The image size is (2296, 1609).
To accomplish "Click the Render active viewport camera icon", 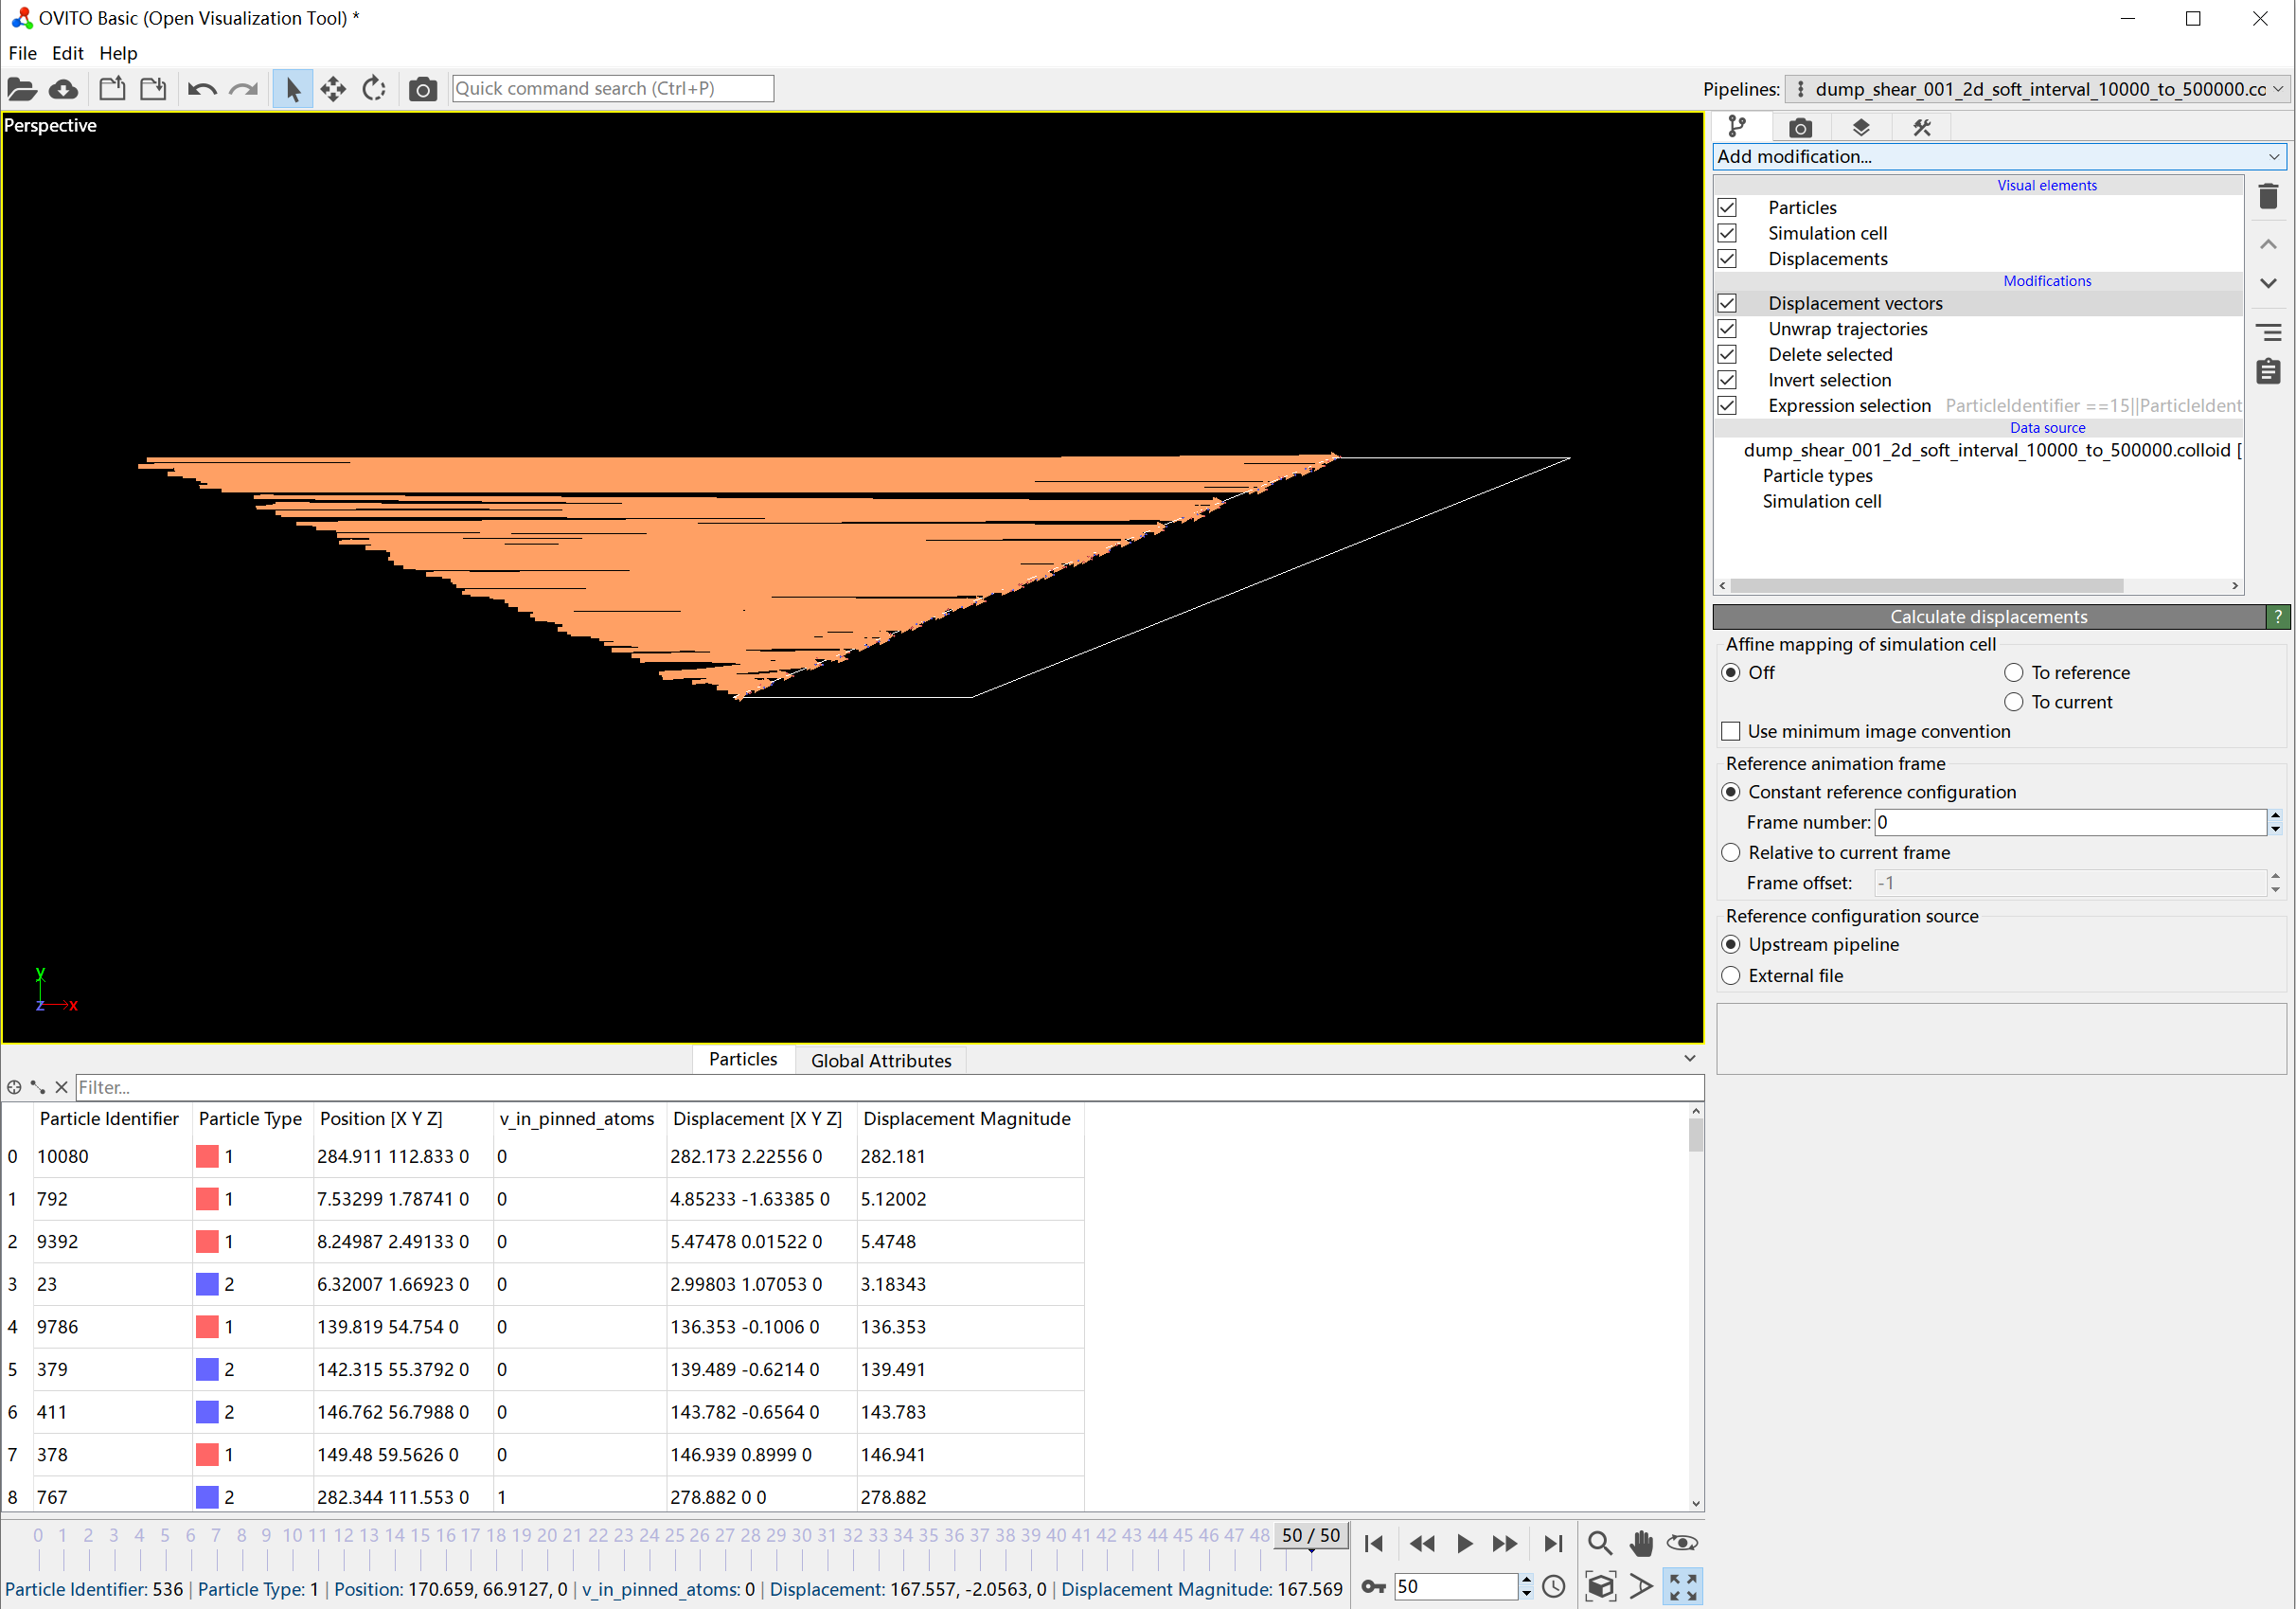I will (x=422, y=90).
